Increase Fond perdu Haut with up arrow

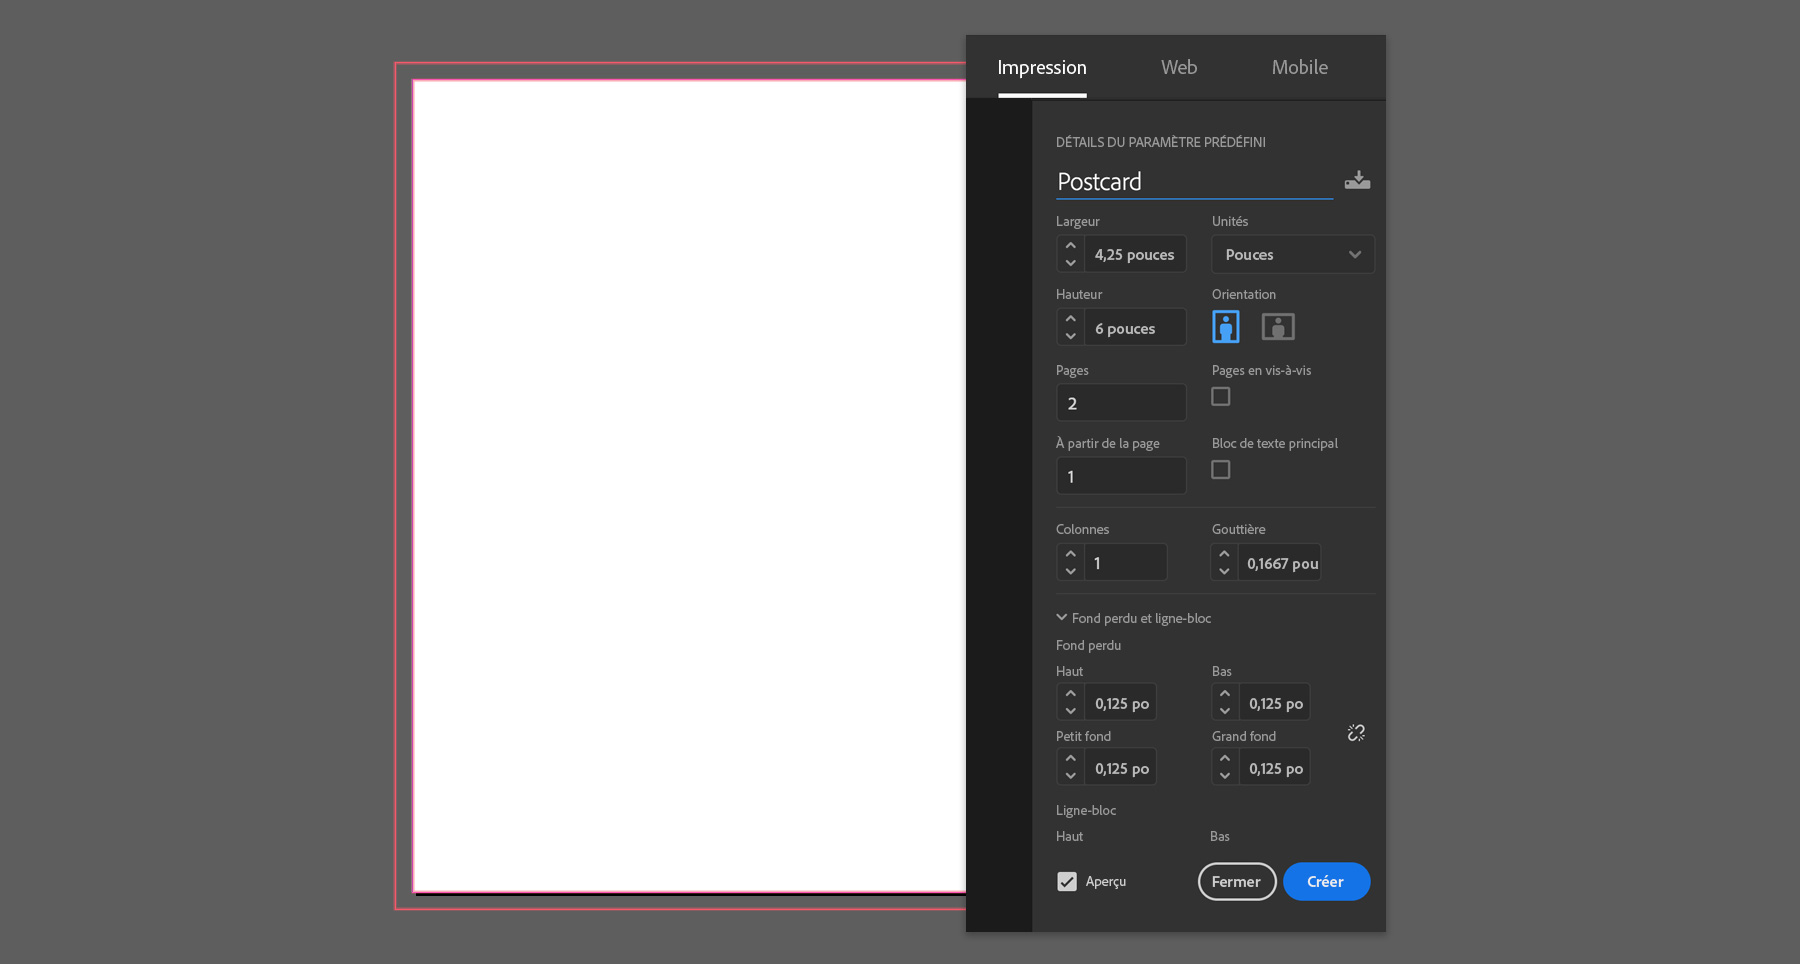point(1071,693)
